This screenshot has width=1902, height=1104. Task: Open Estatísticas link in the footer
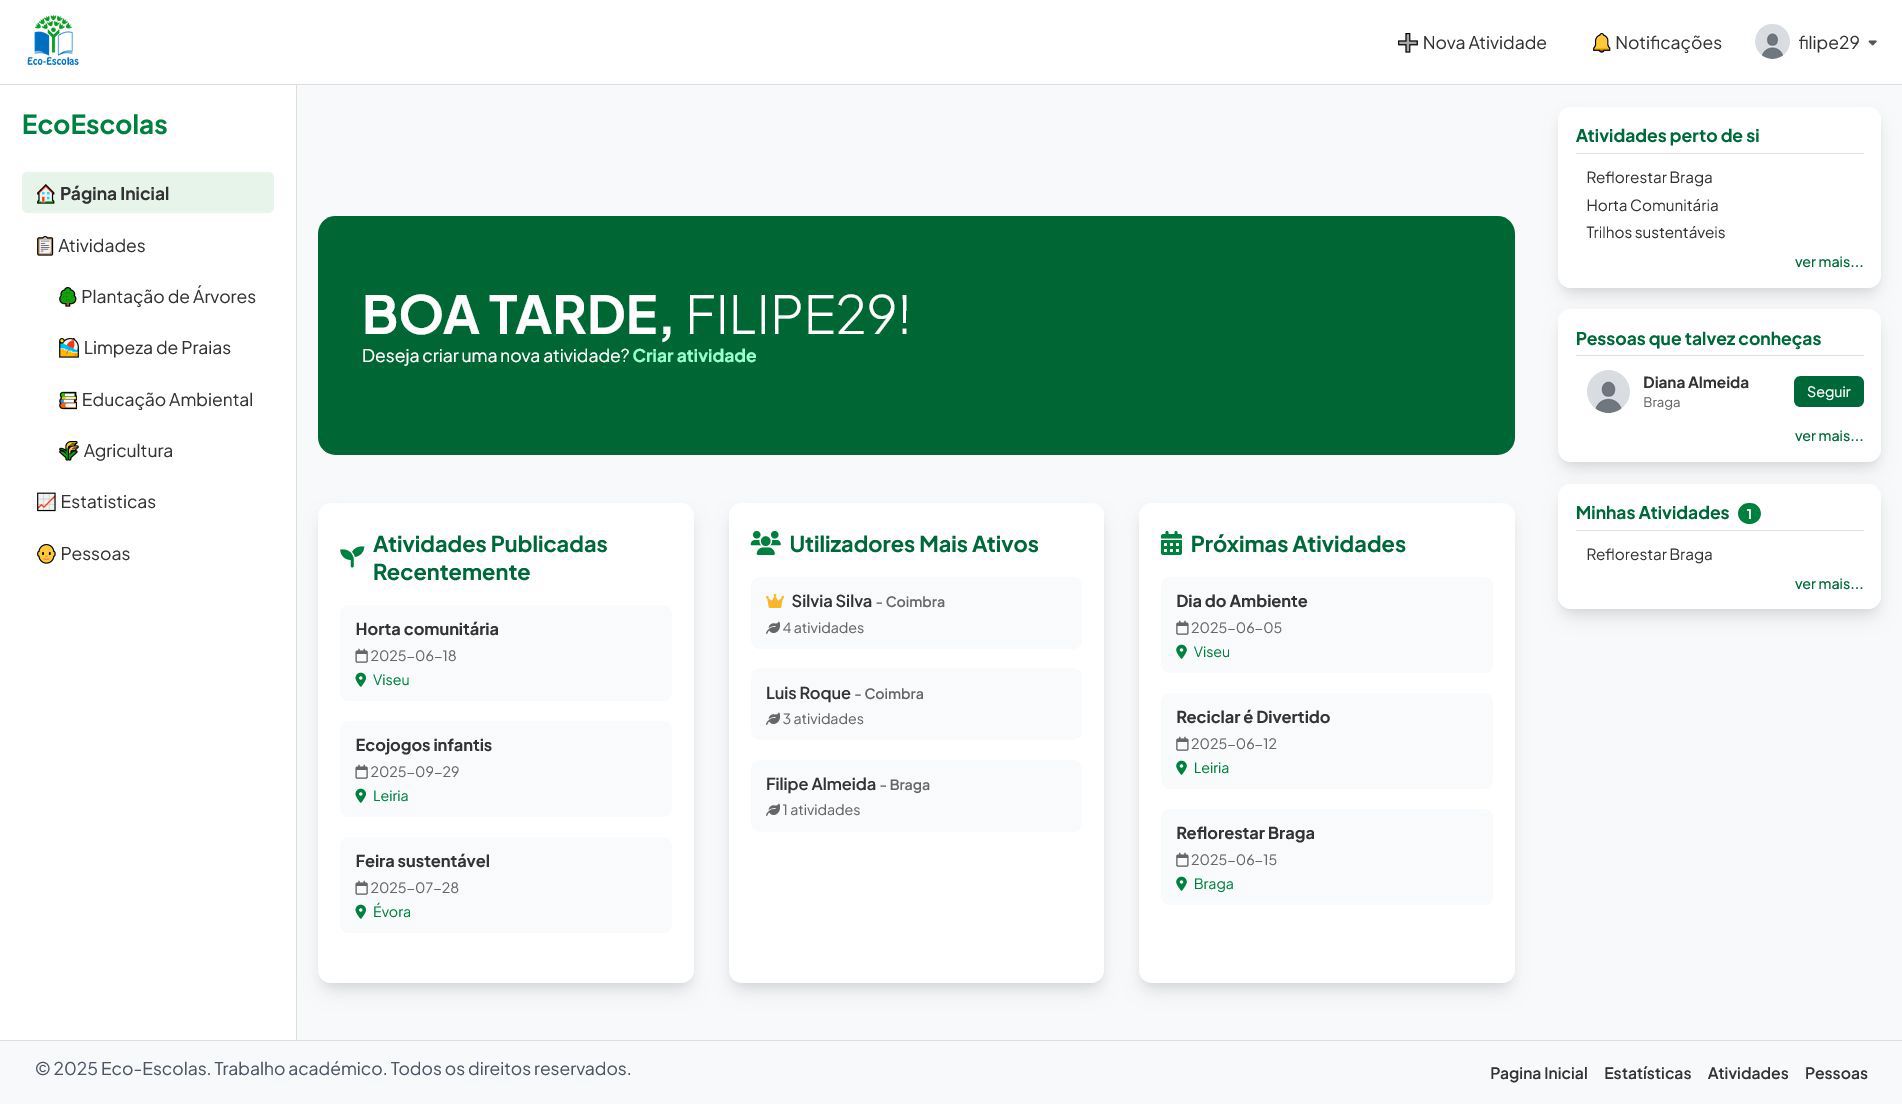pyautogui.click(x=1647, y=1073)
